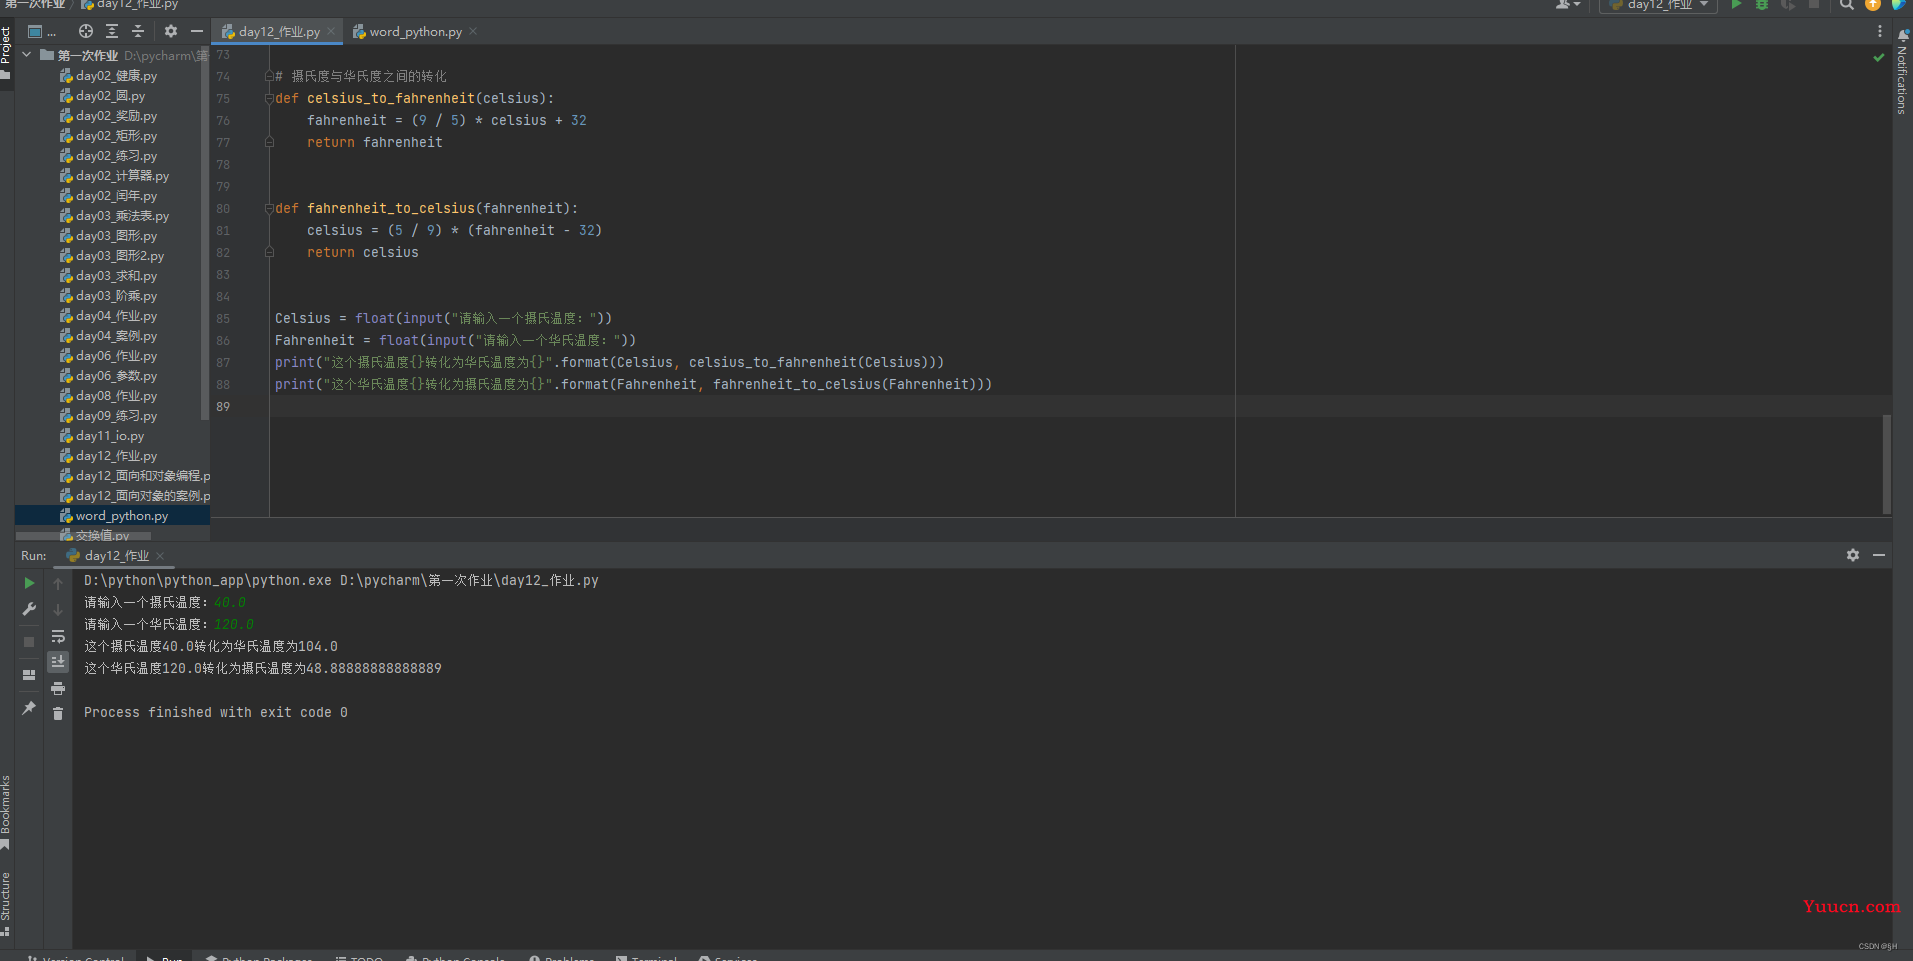
Task: Open the day12_作业 run configuration dropdown
Action: 1658,5
